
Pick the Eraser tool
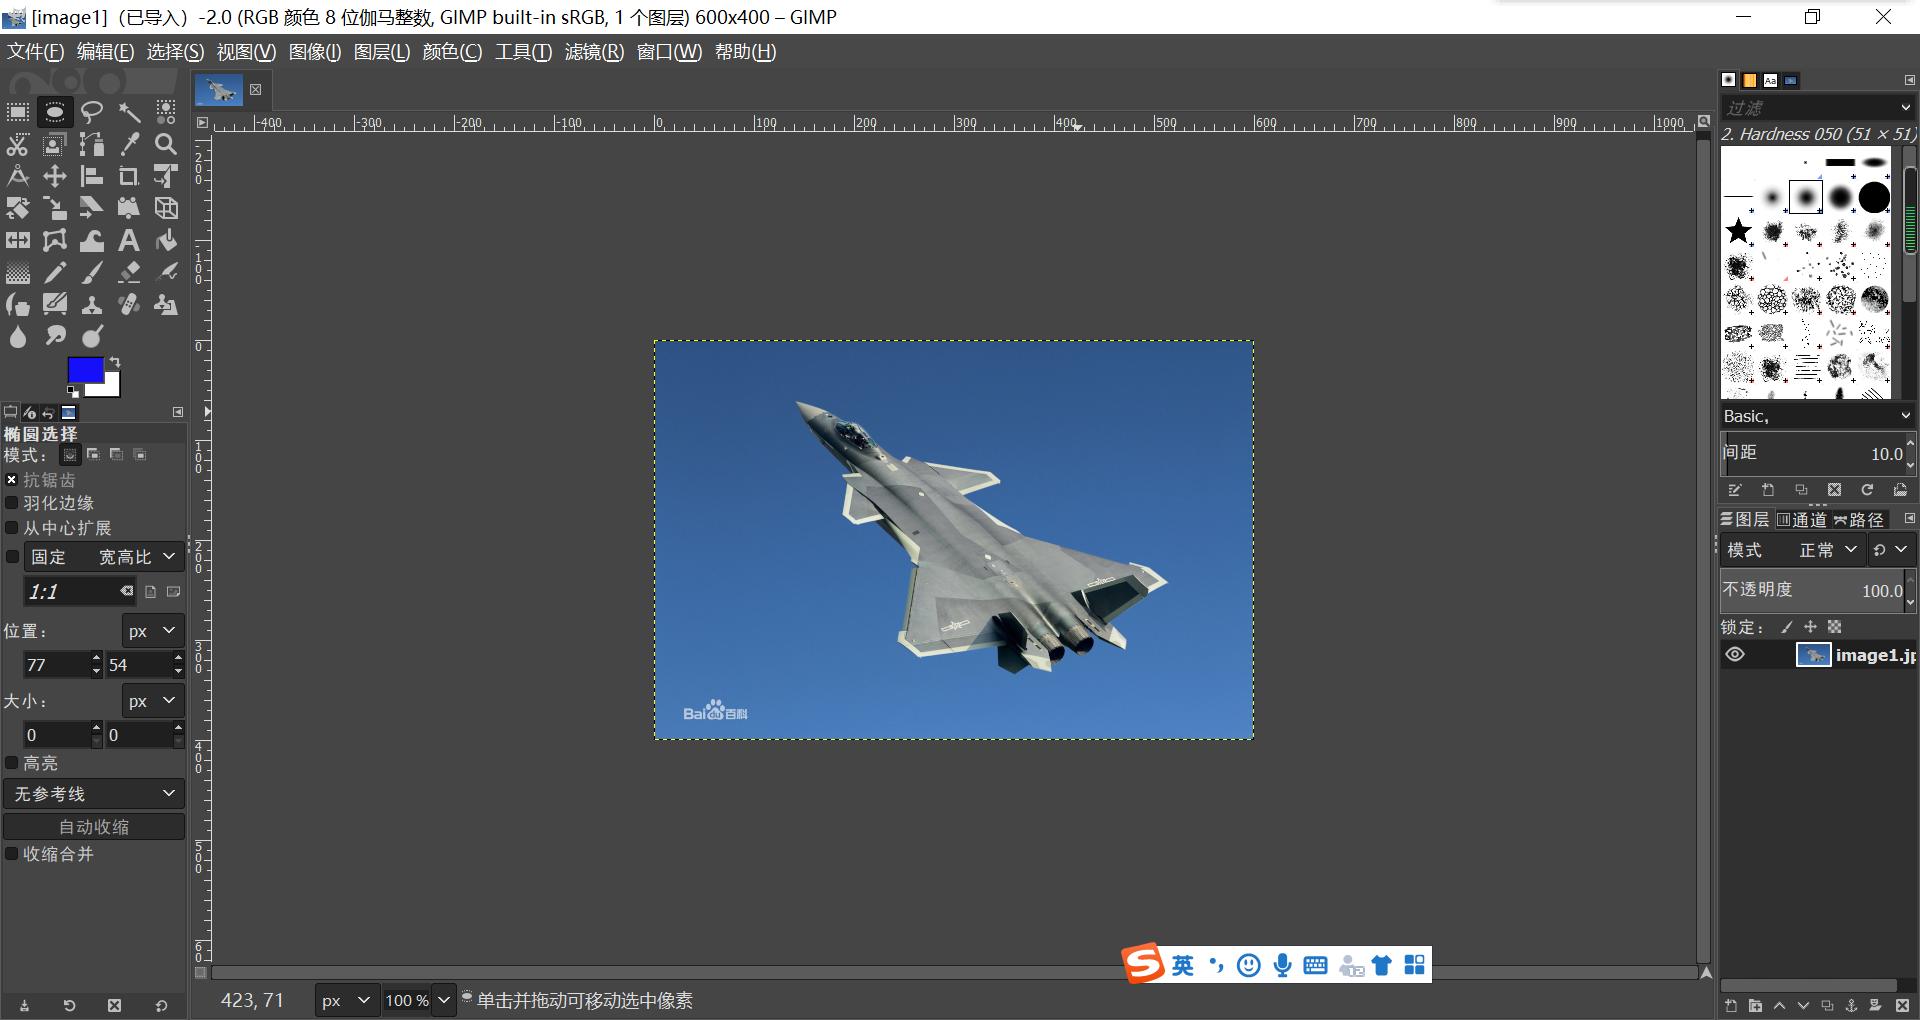[x=129, y=272]
